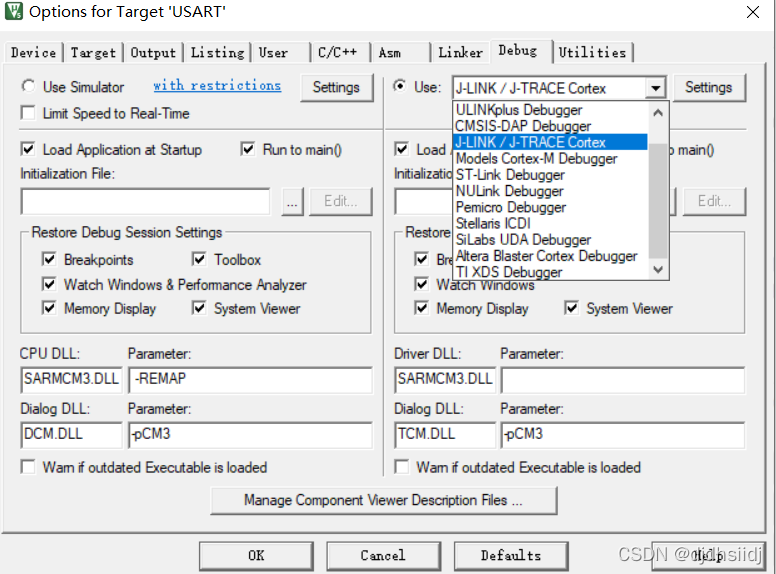Image resolution: width=776 pixels, height=574 pixels.
Task: Click simulator Edit... button
Action: point(340,202)
